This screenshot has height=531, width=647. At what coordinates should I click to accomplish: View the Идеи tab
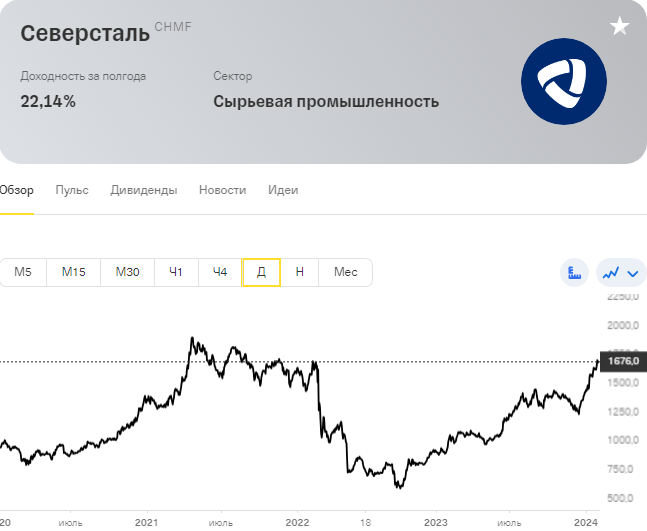[283, 190]
